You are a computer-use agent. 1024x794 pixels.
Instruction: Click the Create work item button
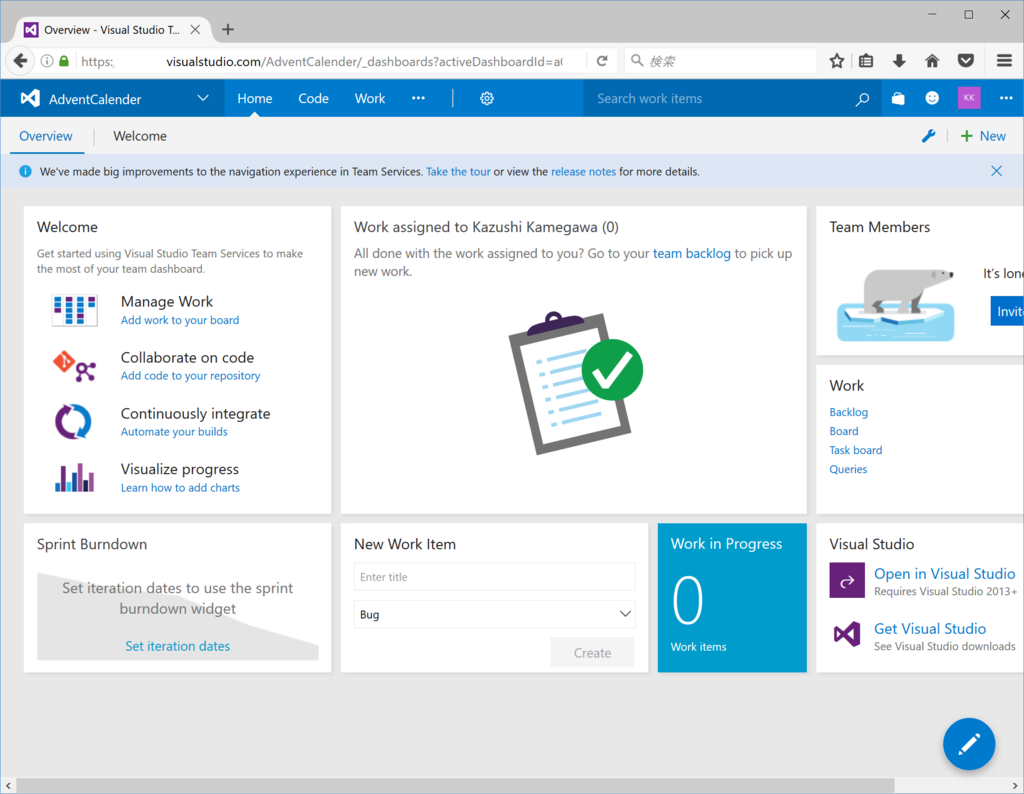592,652
